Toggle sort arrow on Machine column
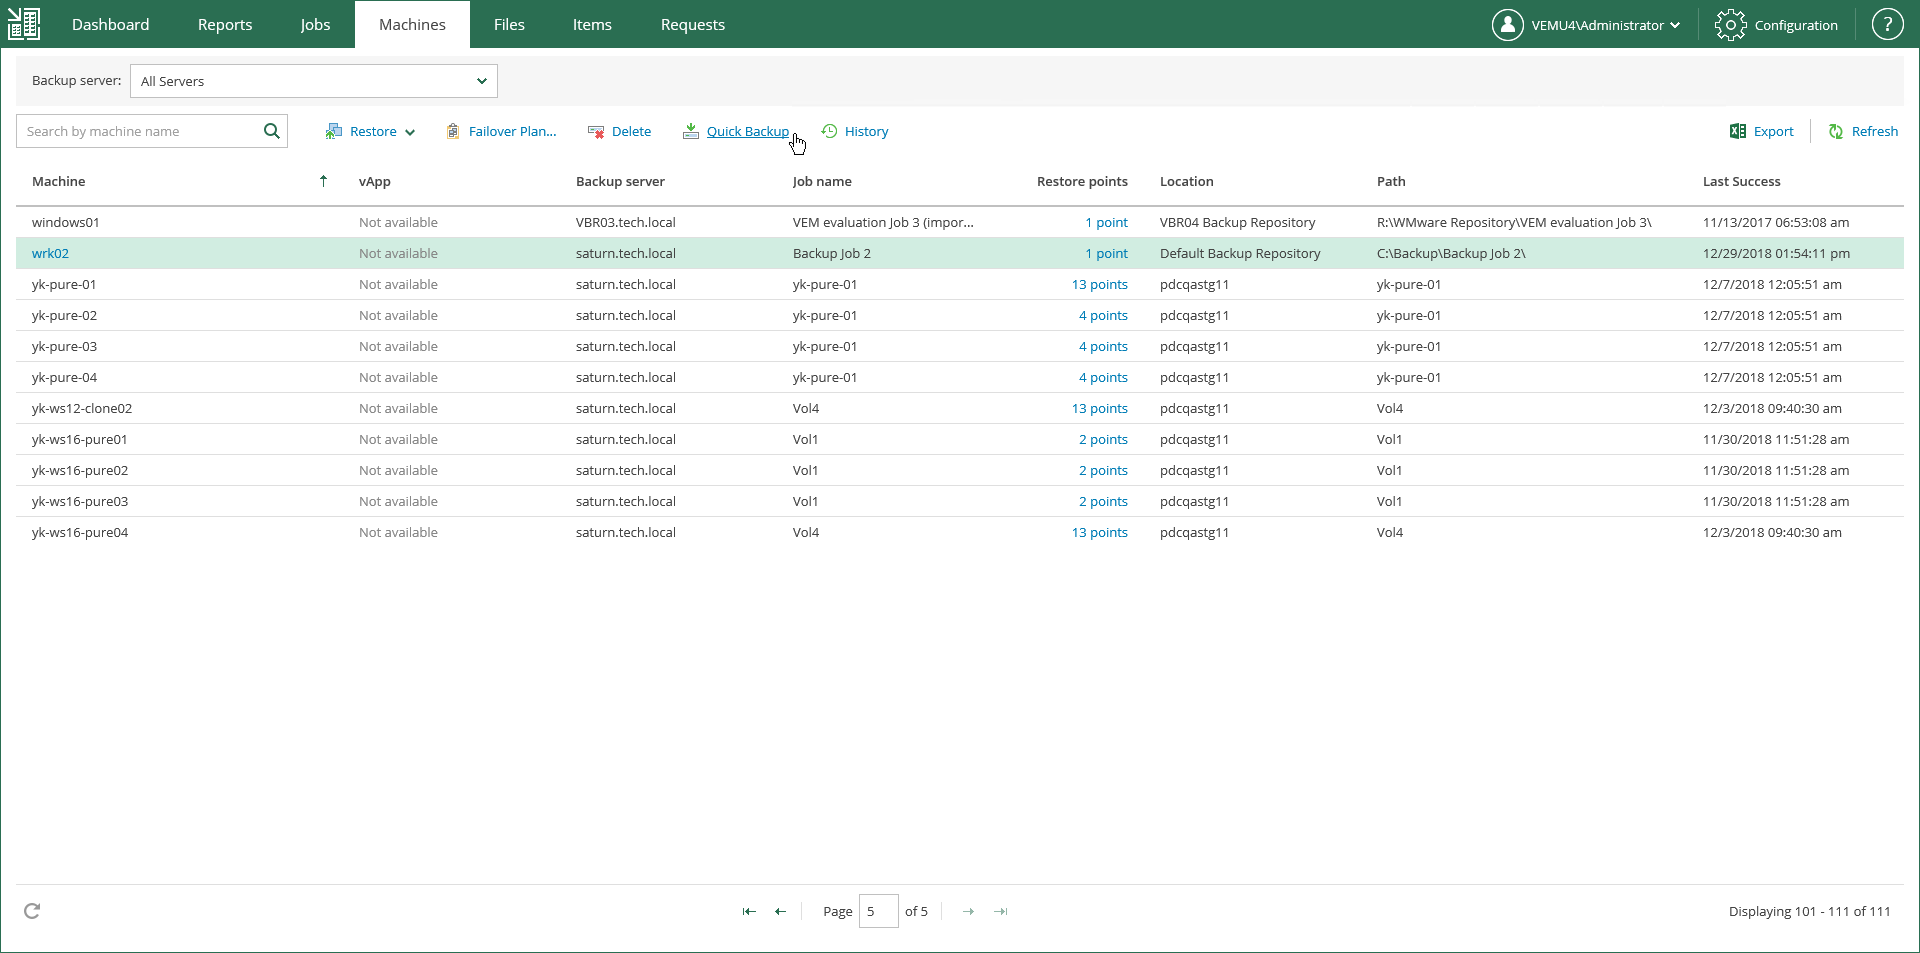1920x953 pixels. coord(323,181)
